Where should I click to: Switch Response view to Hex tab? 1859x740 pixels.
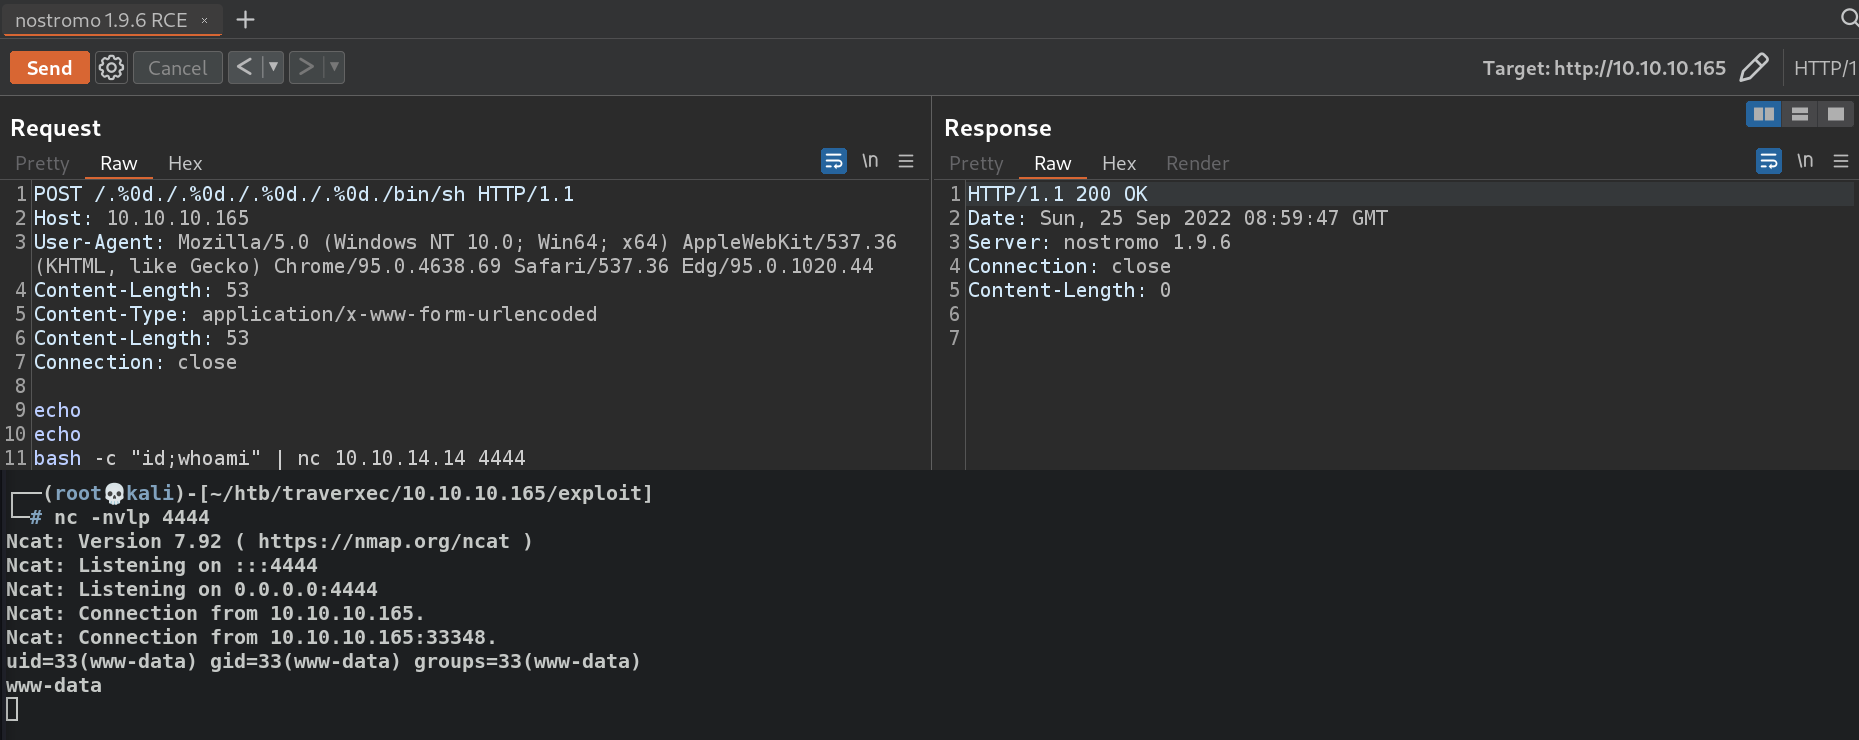point(1119,163)
